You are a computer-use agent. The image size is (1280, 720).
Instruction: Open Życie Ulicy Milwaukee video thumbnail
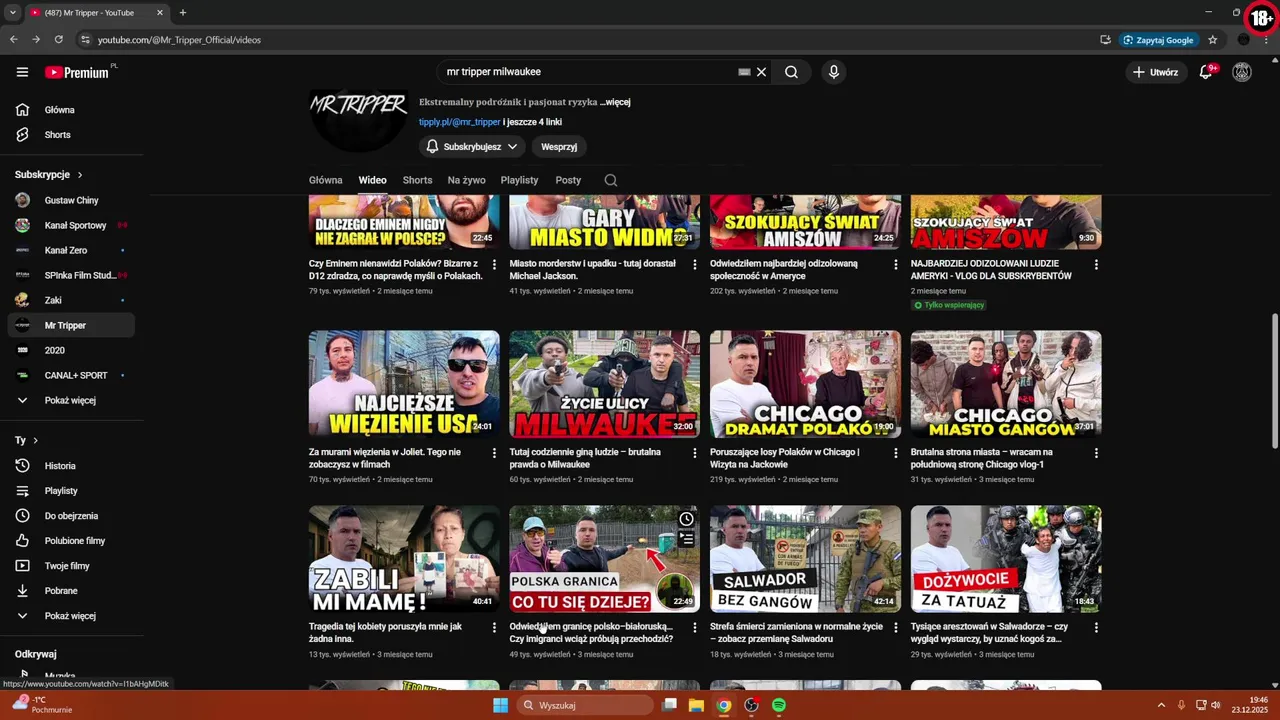click(605, 384)
